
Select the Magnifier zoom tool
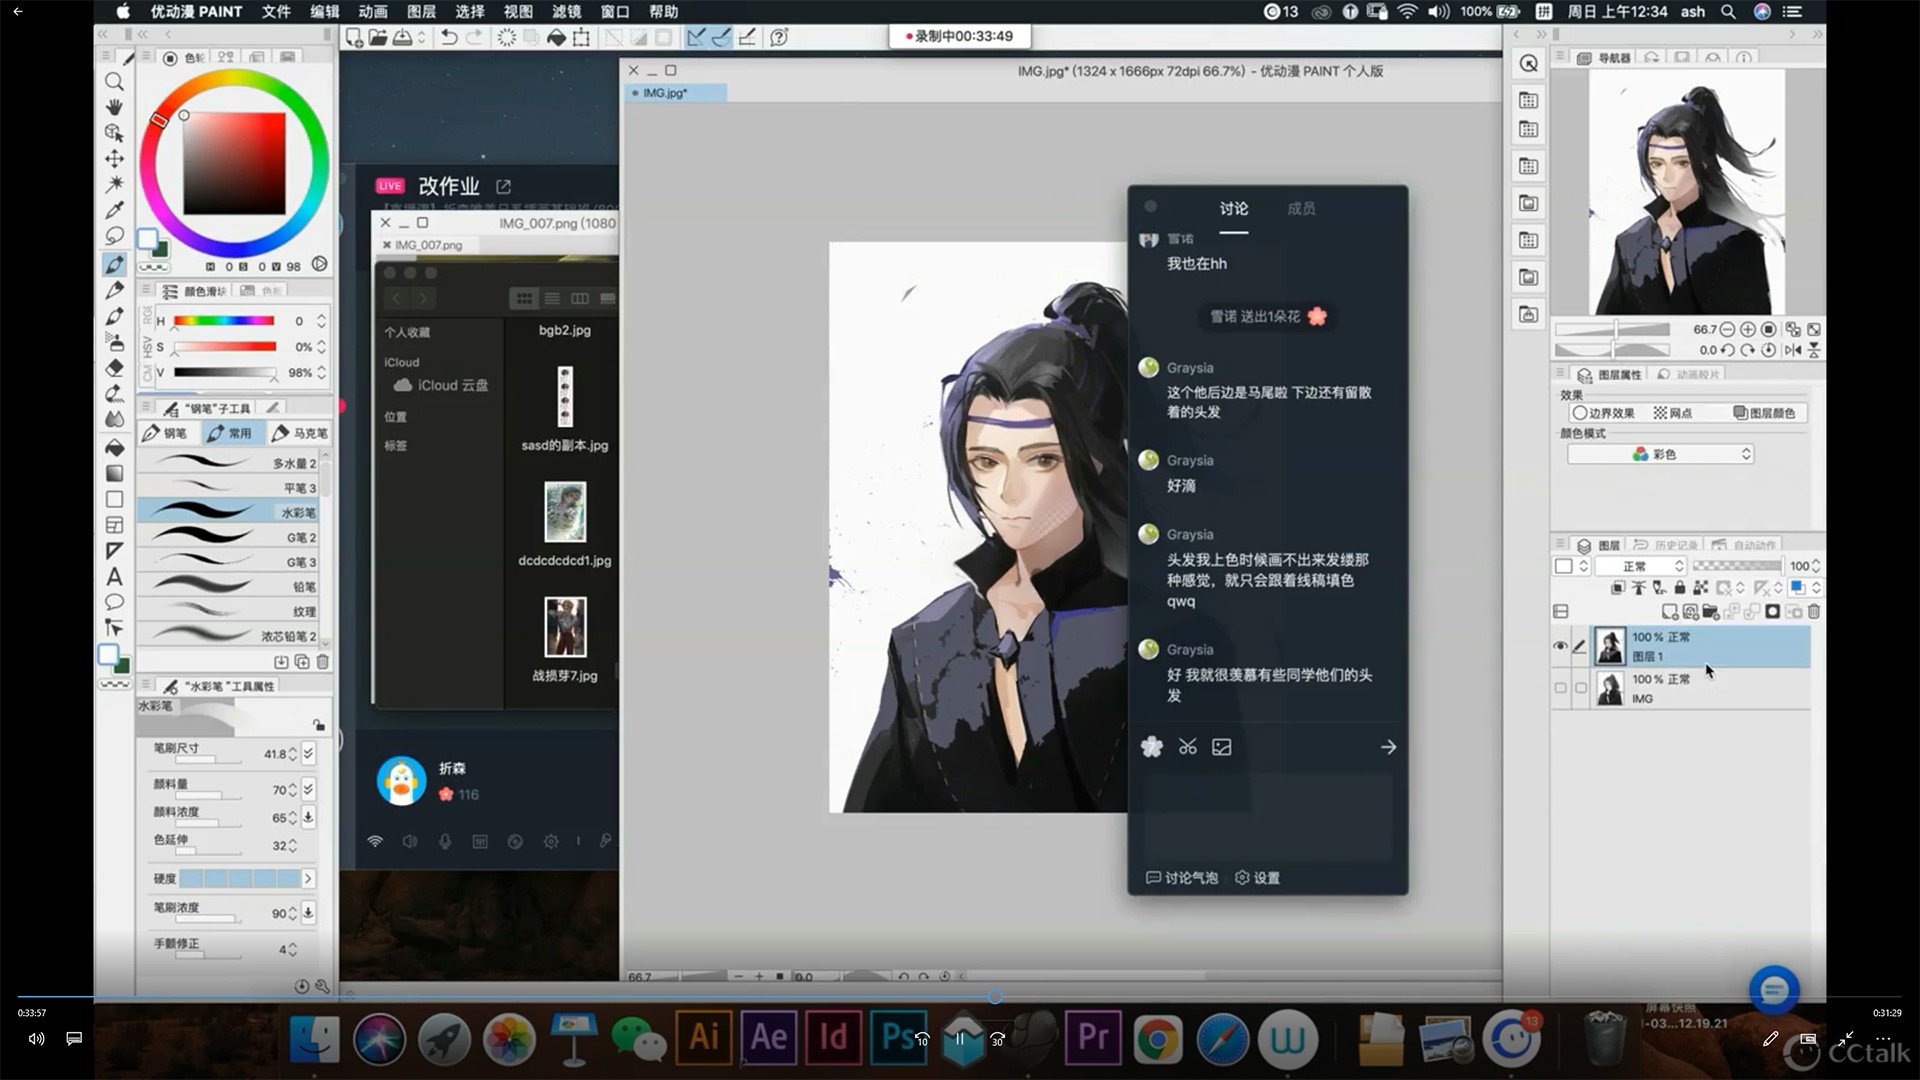pyautogui.click(x=114, y=81)
